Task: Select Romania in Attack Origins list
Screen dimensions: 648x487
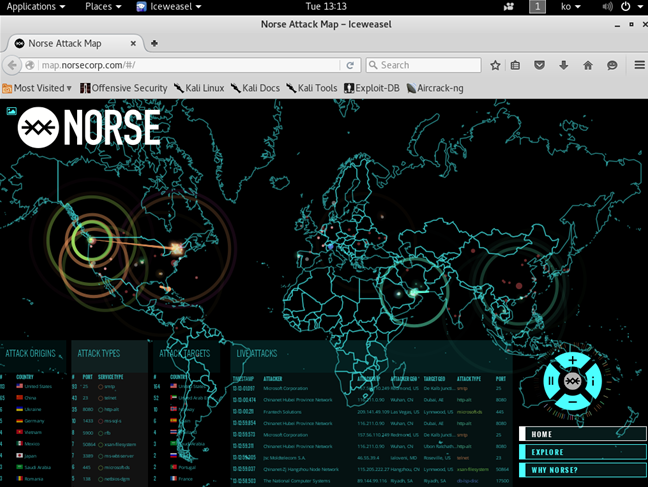Action: point(30,479)
